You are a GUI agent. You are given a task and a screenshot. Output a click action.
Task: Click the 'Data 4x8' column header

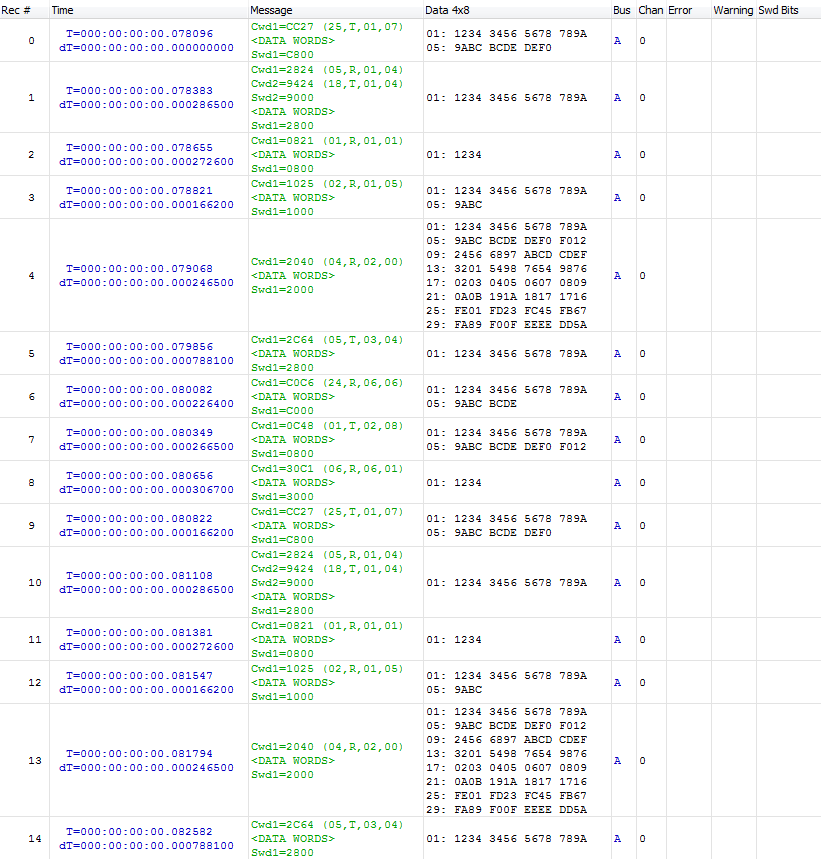[516, 10]
